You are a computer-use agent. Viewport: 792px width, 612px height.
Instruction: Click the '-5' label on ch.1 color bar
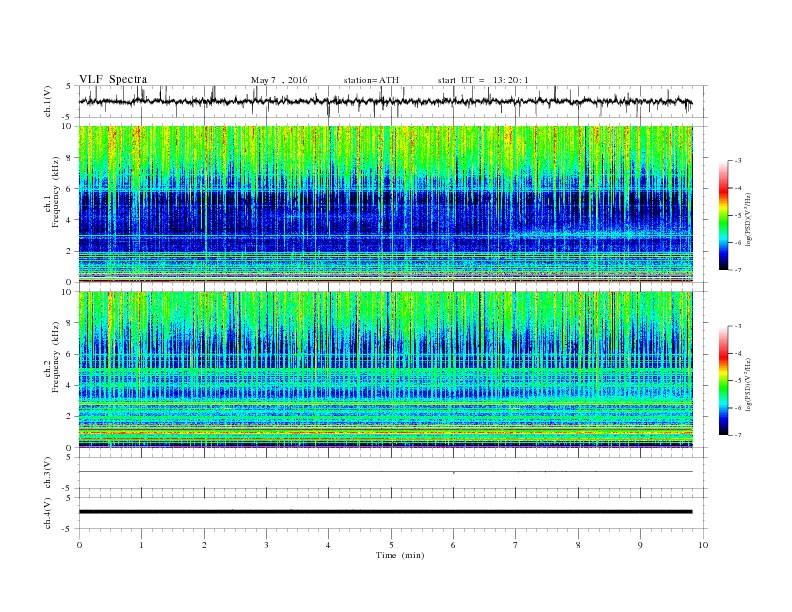(737, 215)
